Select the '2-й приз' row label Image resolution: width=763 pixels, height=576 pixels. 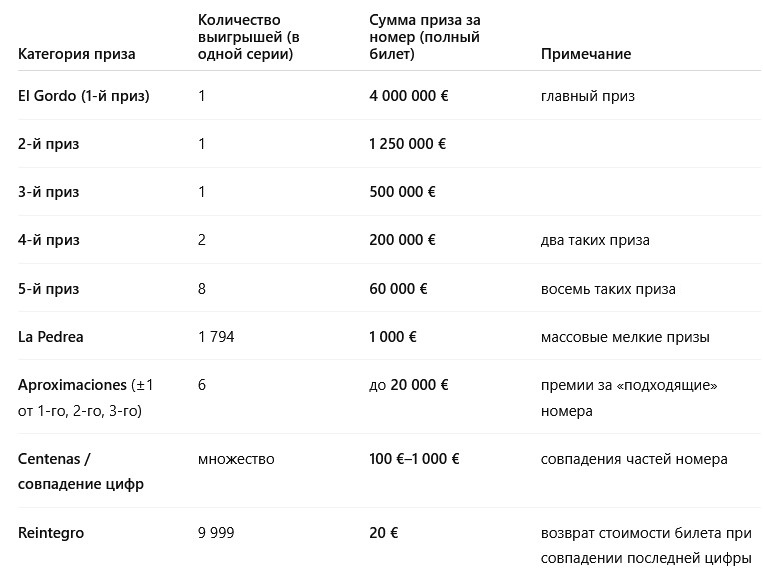pos(48,144)
